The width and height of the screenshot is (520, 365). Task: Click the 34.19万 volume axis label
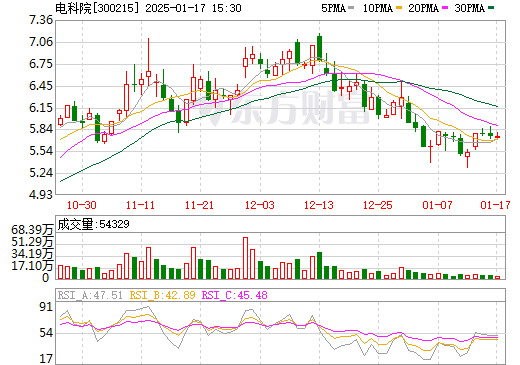[x=32, y=254]
